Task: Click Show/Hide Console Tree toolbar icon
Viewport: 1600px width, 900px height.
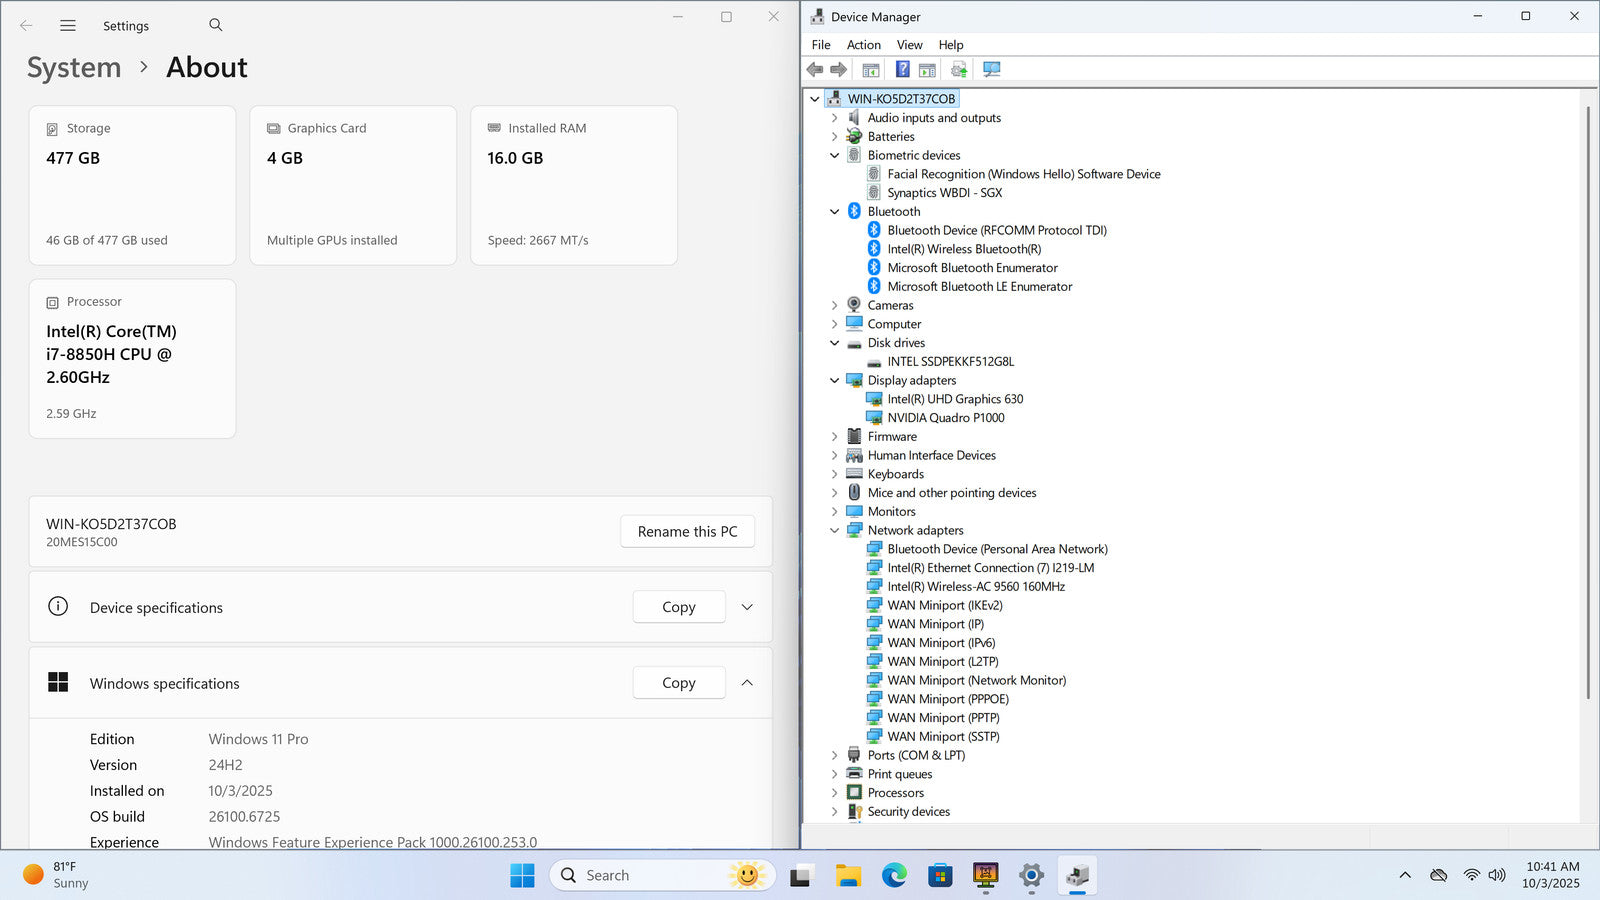Action: click(x=871, y=69)
